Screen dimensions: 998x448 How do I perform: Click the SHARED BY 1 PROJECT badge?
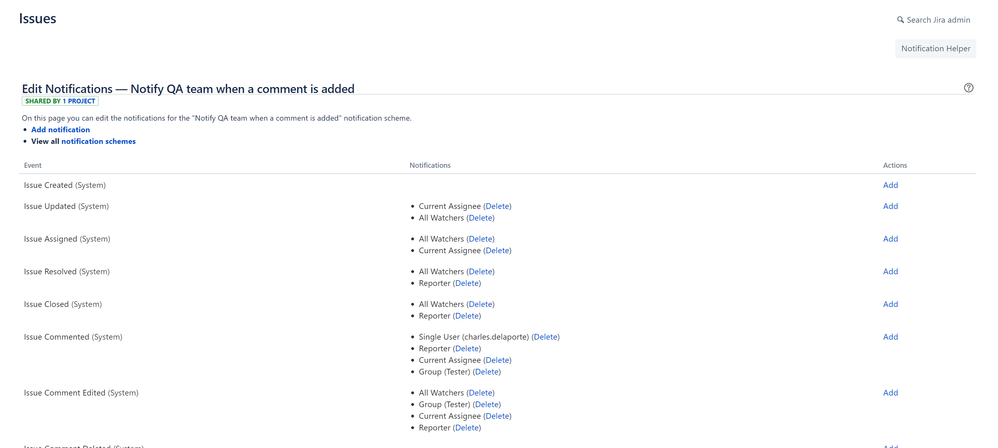60,101
